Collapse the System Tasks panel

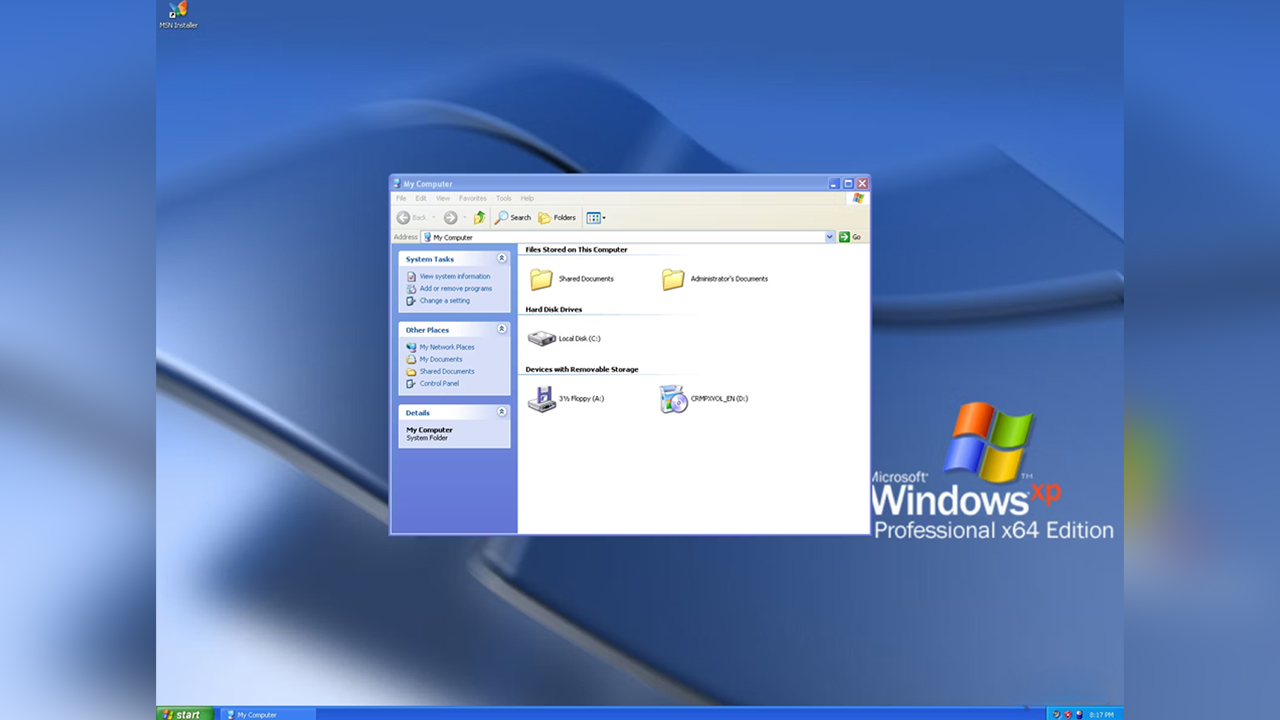coord(503,259)
